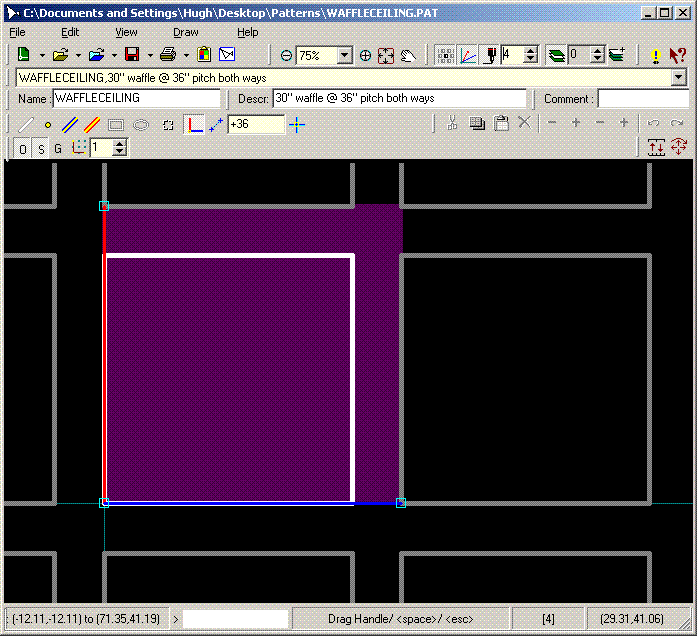The image size is (697, 636).
Task: Click the blue-framed envelope icon
Action: pyautogui.click(x=227, y=55)
